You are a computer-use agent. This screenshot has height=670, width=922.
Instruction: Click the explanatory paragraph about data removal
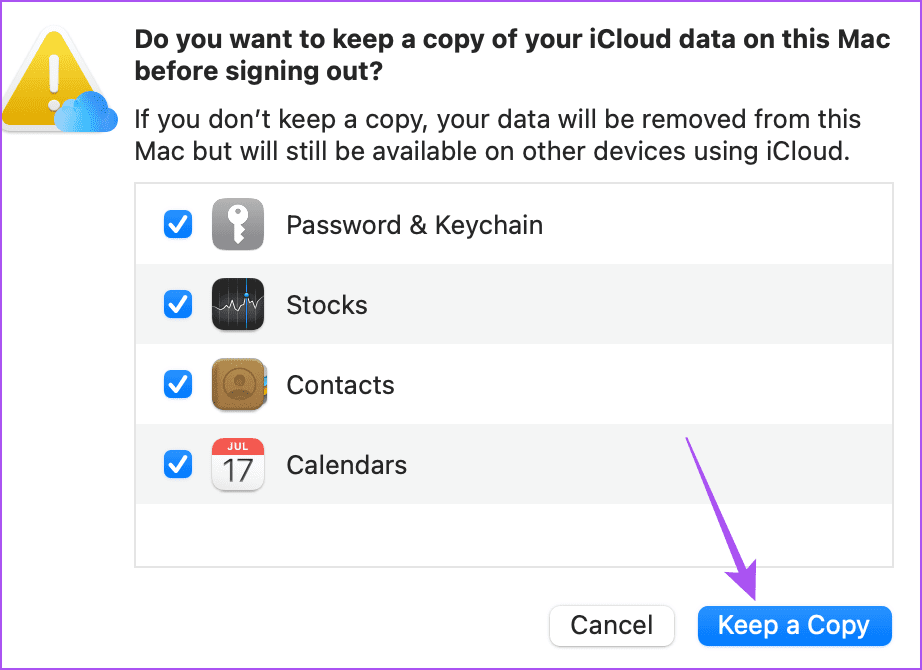tap(497, 137)
